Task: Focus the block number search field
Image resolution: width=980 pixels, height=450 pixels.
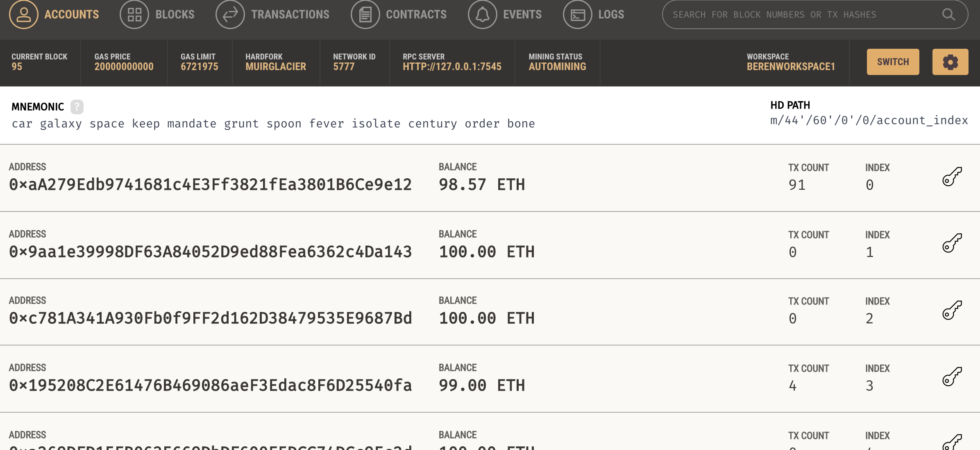Action: click(800, 15)
